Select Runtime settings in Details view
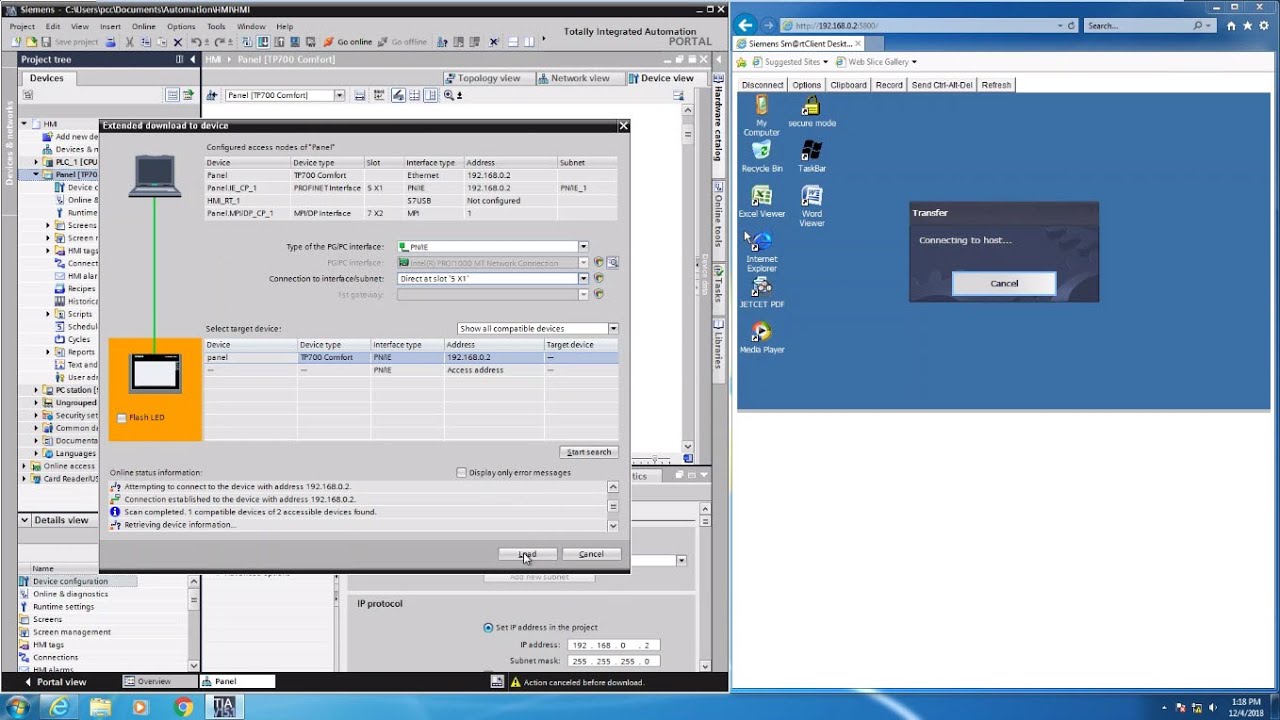The width and height of the screenshot is (1280, 720). [x=63, y=607]
